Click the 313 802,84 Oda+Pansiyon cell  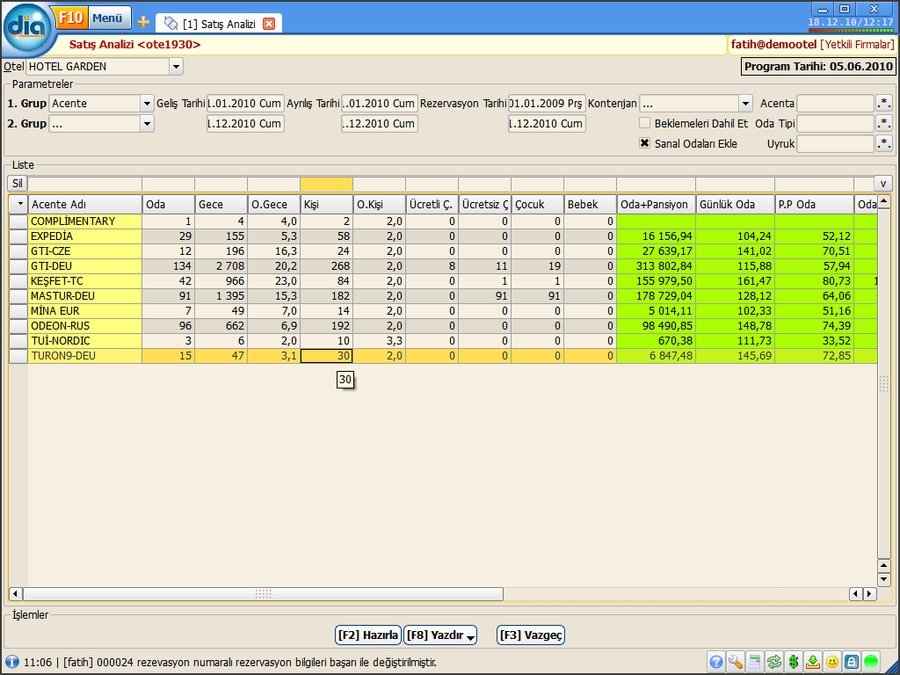(x=656, y=266)
